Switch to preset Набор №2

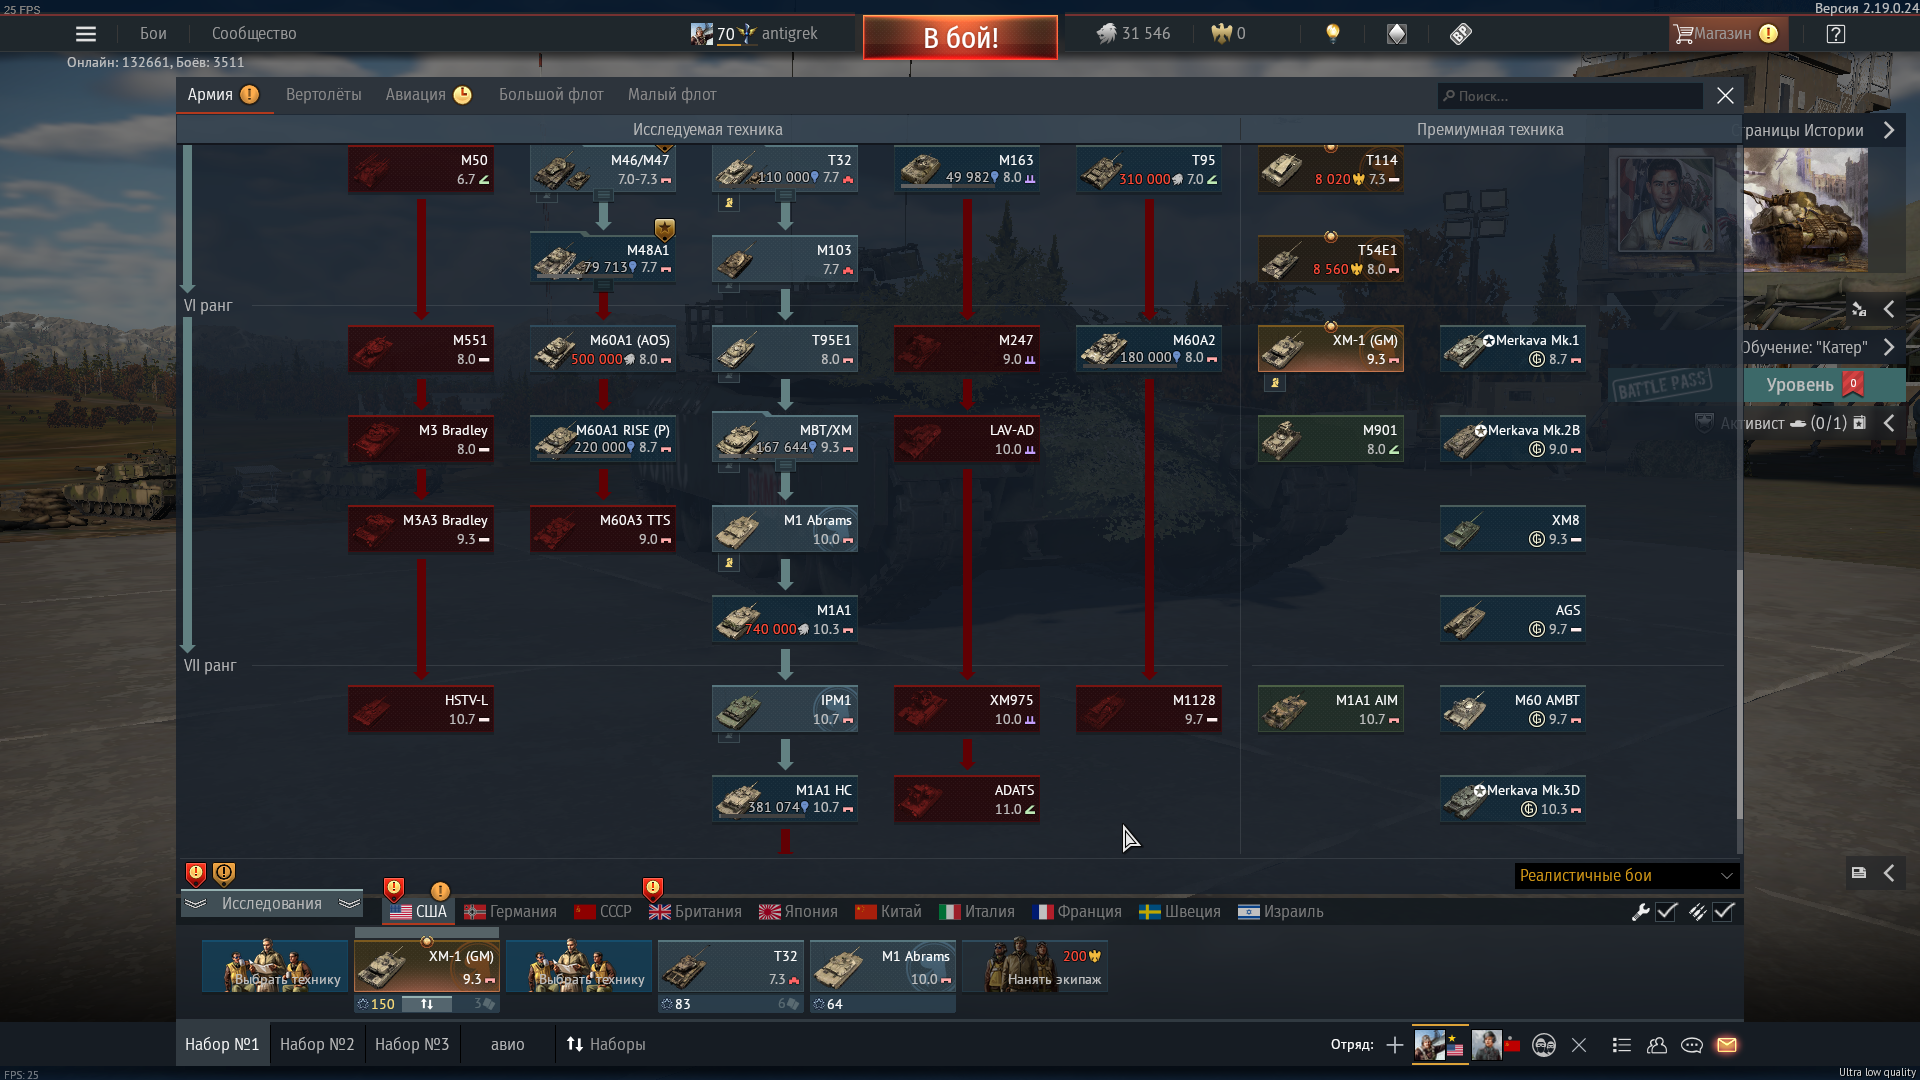pos(317,1045)
